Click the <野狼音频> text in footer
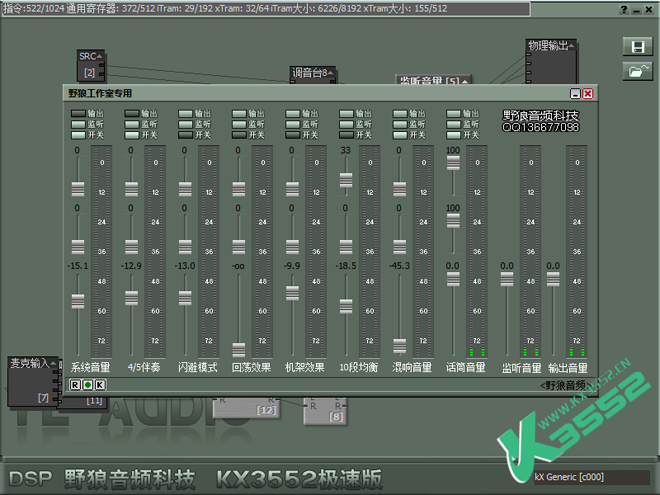Screen dimensions: 660x495 click(565, 385)
